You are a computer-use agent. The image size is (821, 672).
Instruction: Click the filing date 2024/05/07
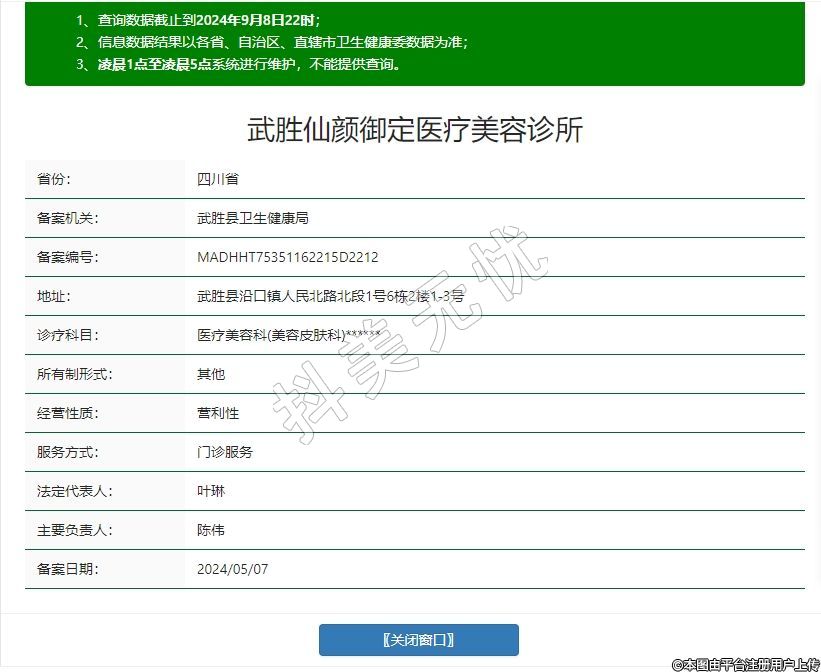[233, 569]
